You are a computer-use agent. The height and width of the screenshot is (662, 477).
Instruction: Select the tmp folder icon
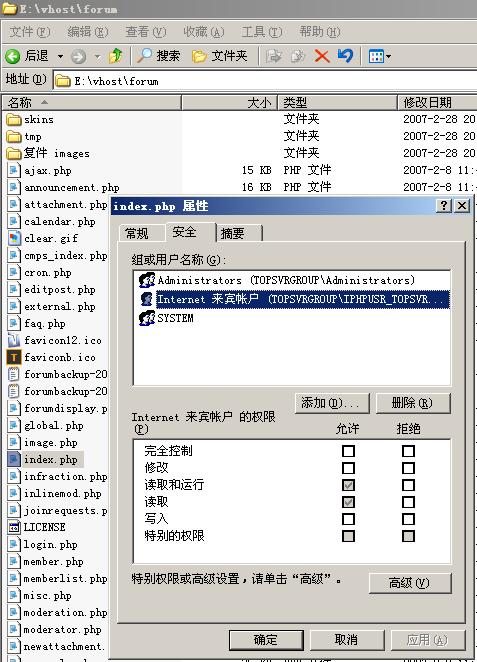(x=14, y=137)
